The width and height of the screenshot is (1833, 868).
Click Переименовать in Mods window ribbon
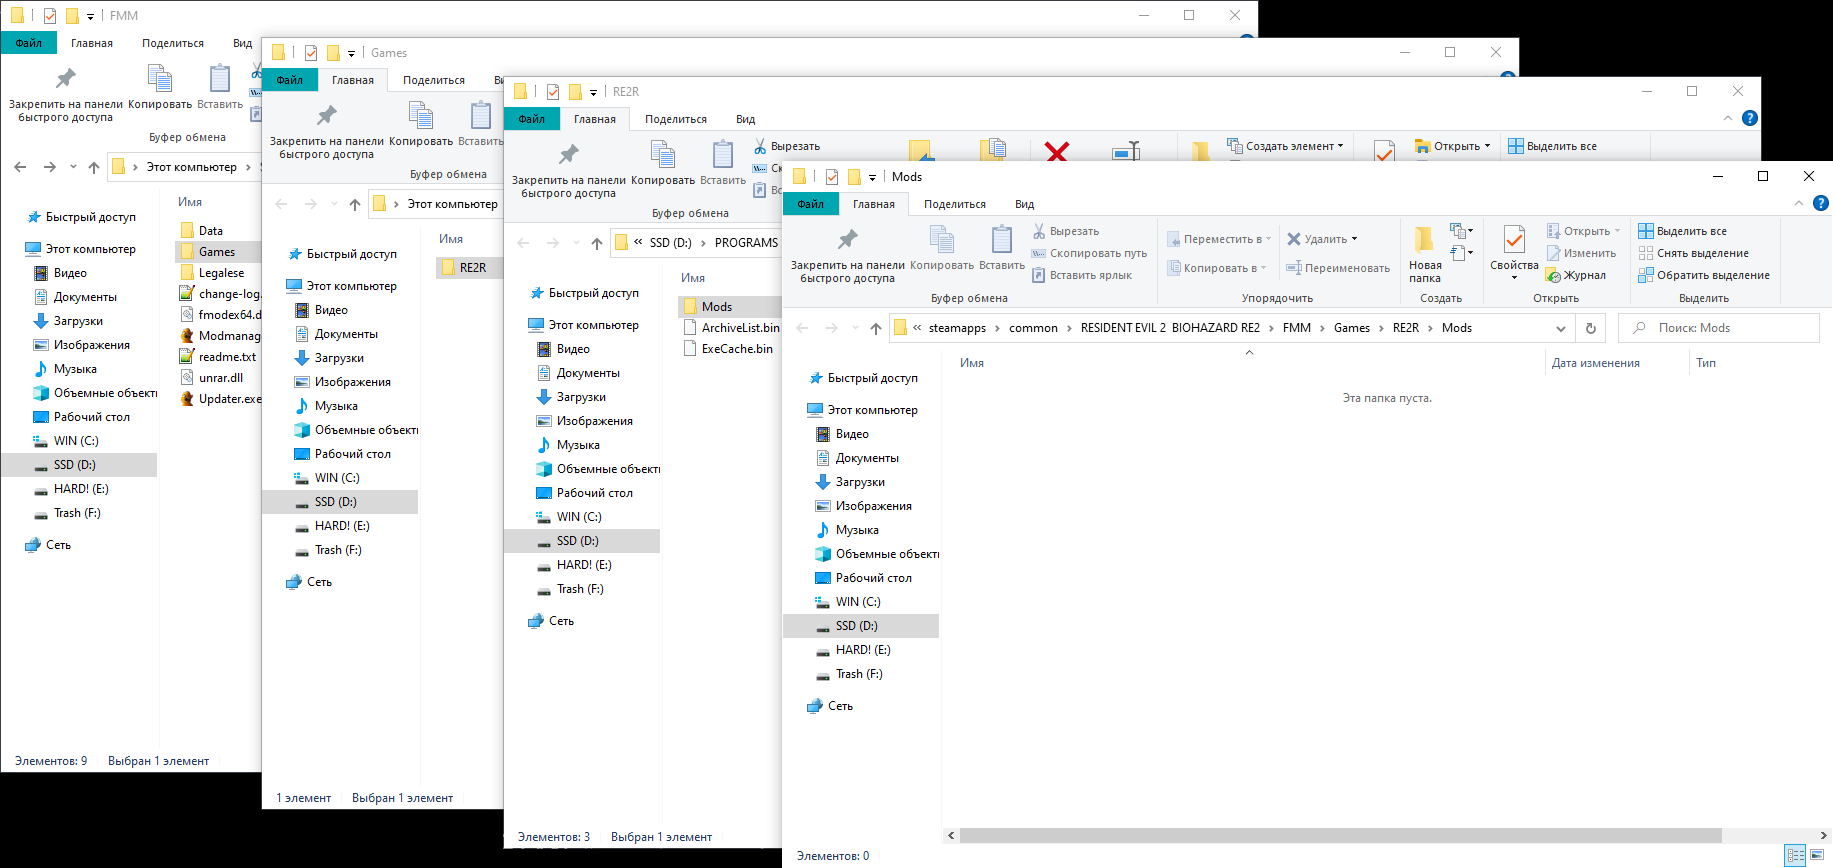(1338, 268)
